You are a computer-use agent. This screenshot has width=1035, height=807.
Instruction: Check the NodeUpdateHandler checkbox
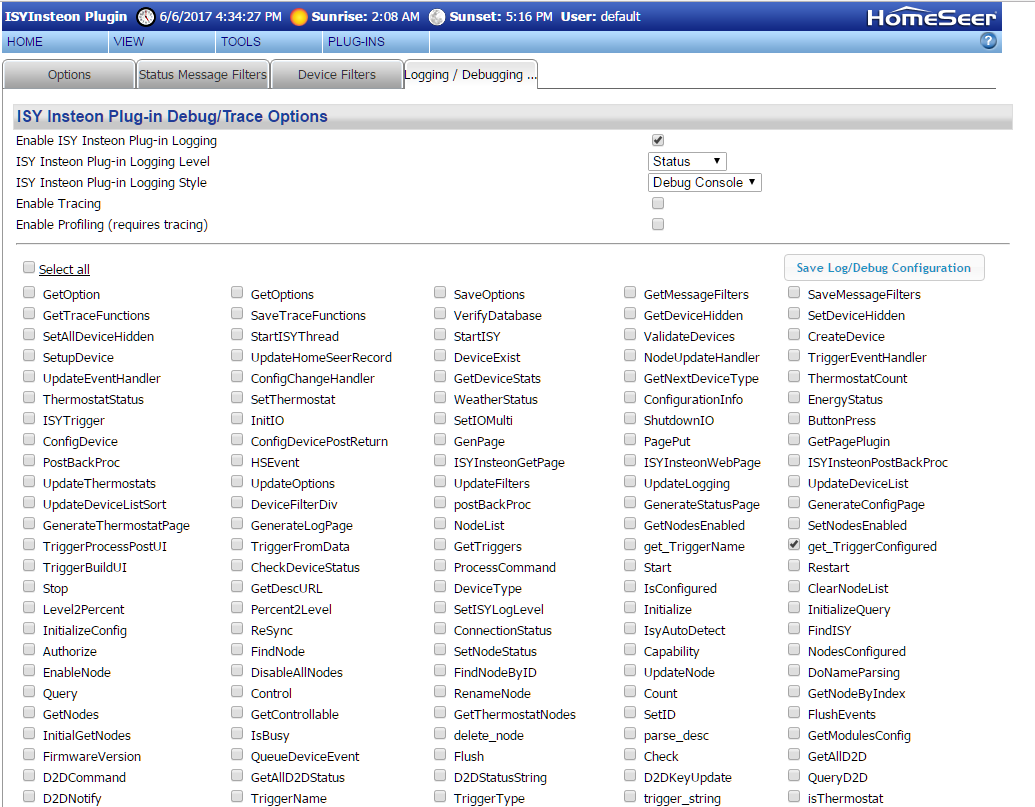630,356
